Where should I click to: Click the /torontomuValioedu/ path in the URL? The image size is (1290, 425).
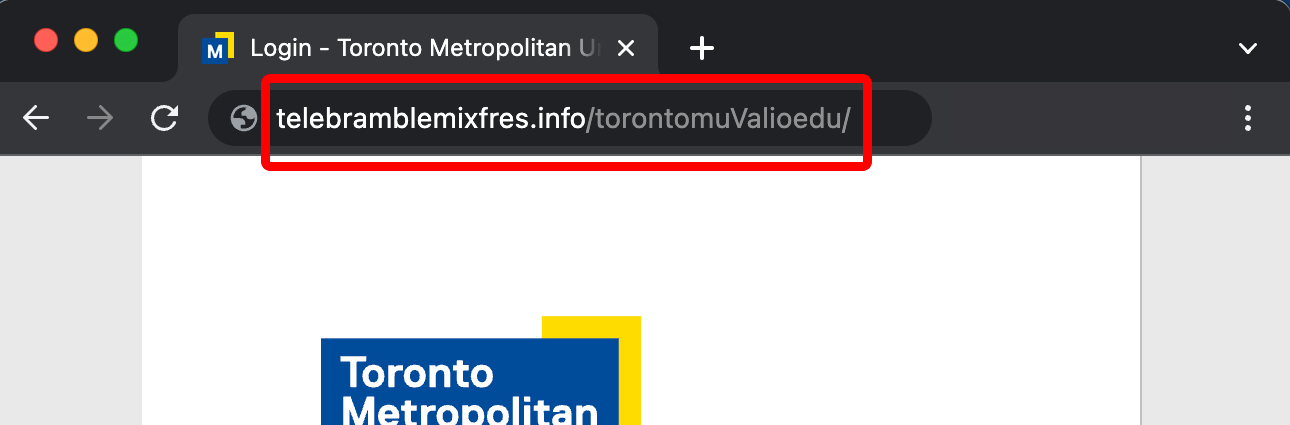[718, 119]
